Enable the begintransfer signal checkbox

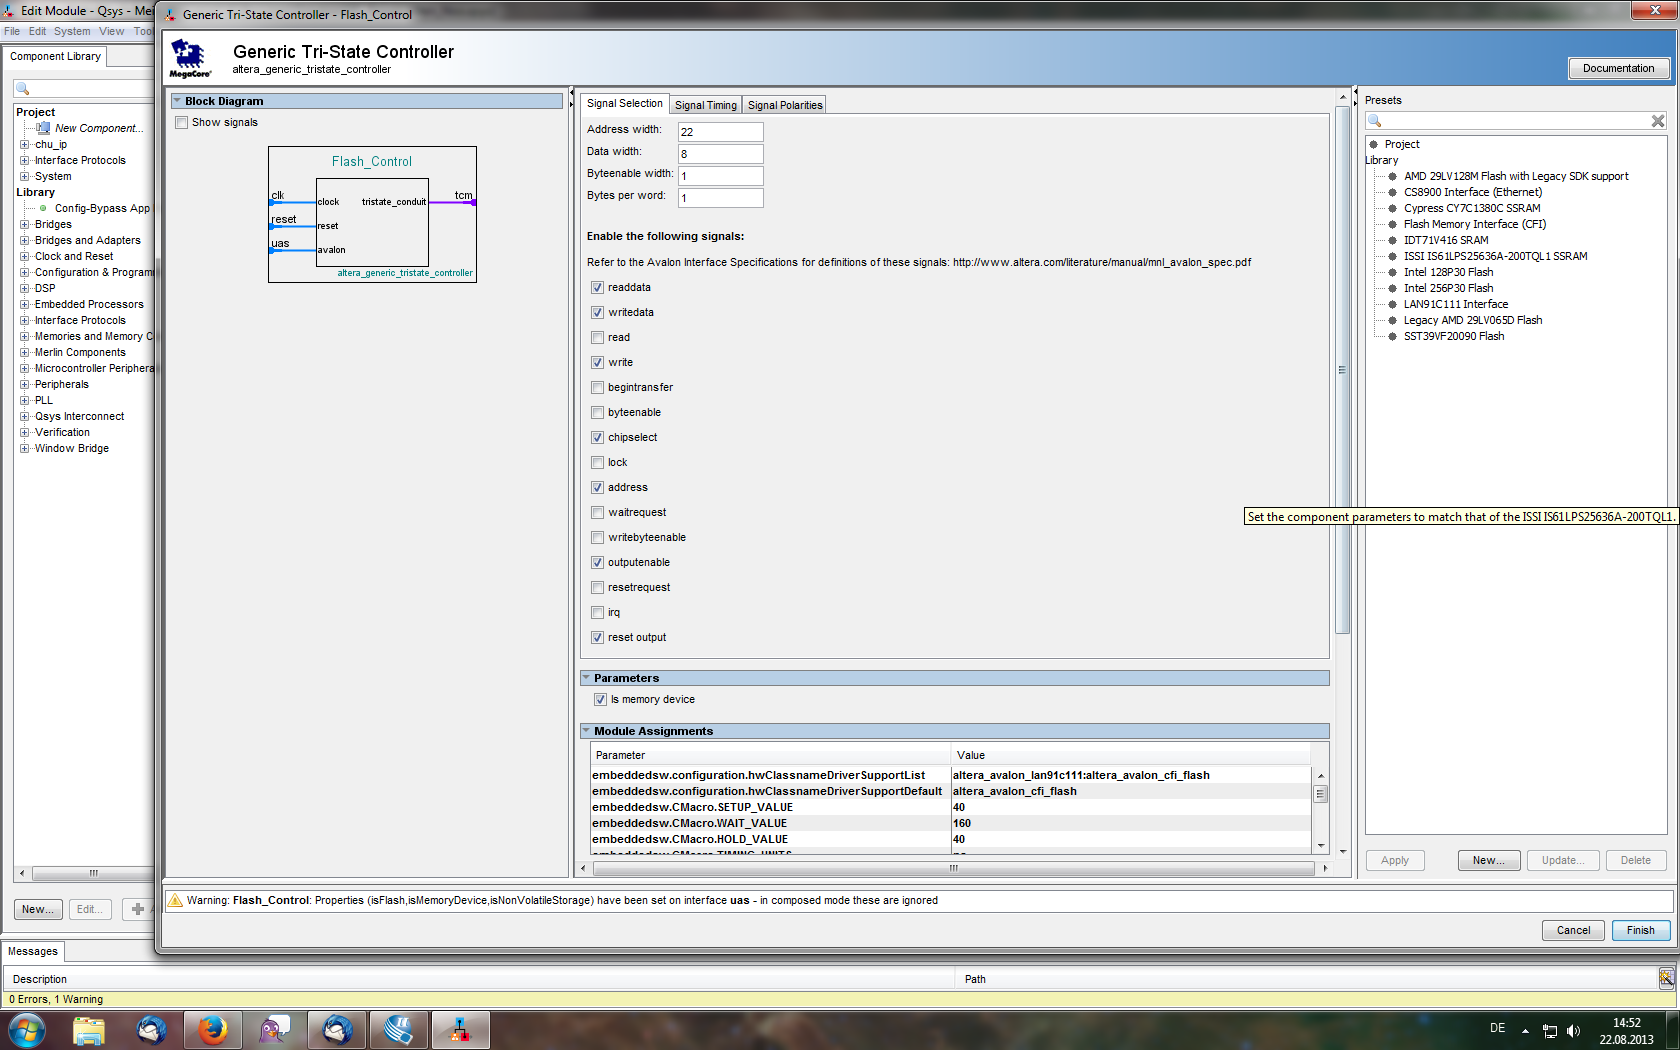tap(597, 387)
